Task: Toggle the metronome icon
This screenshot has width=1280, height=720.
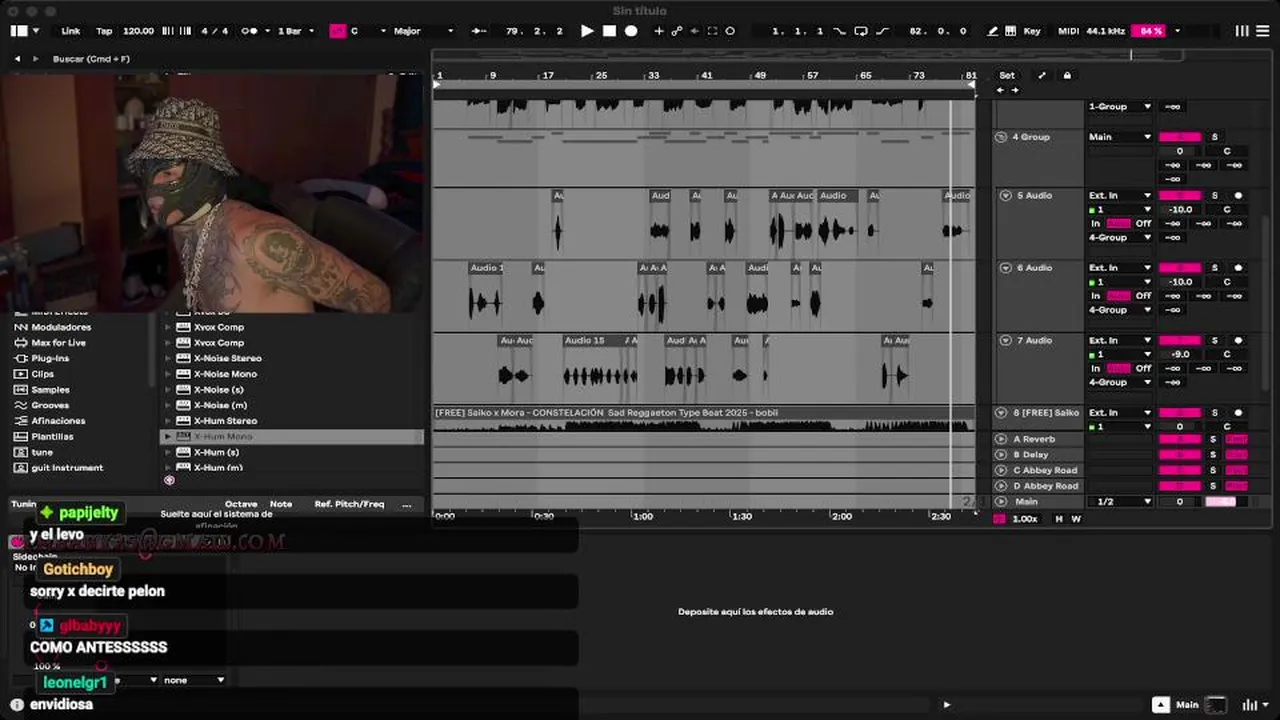Action: (250, 31)
